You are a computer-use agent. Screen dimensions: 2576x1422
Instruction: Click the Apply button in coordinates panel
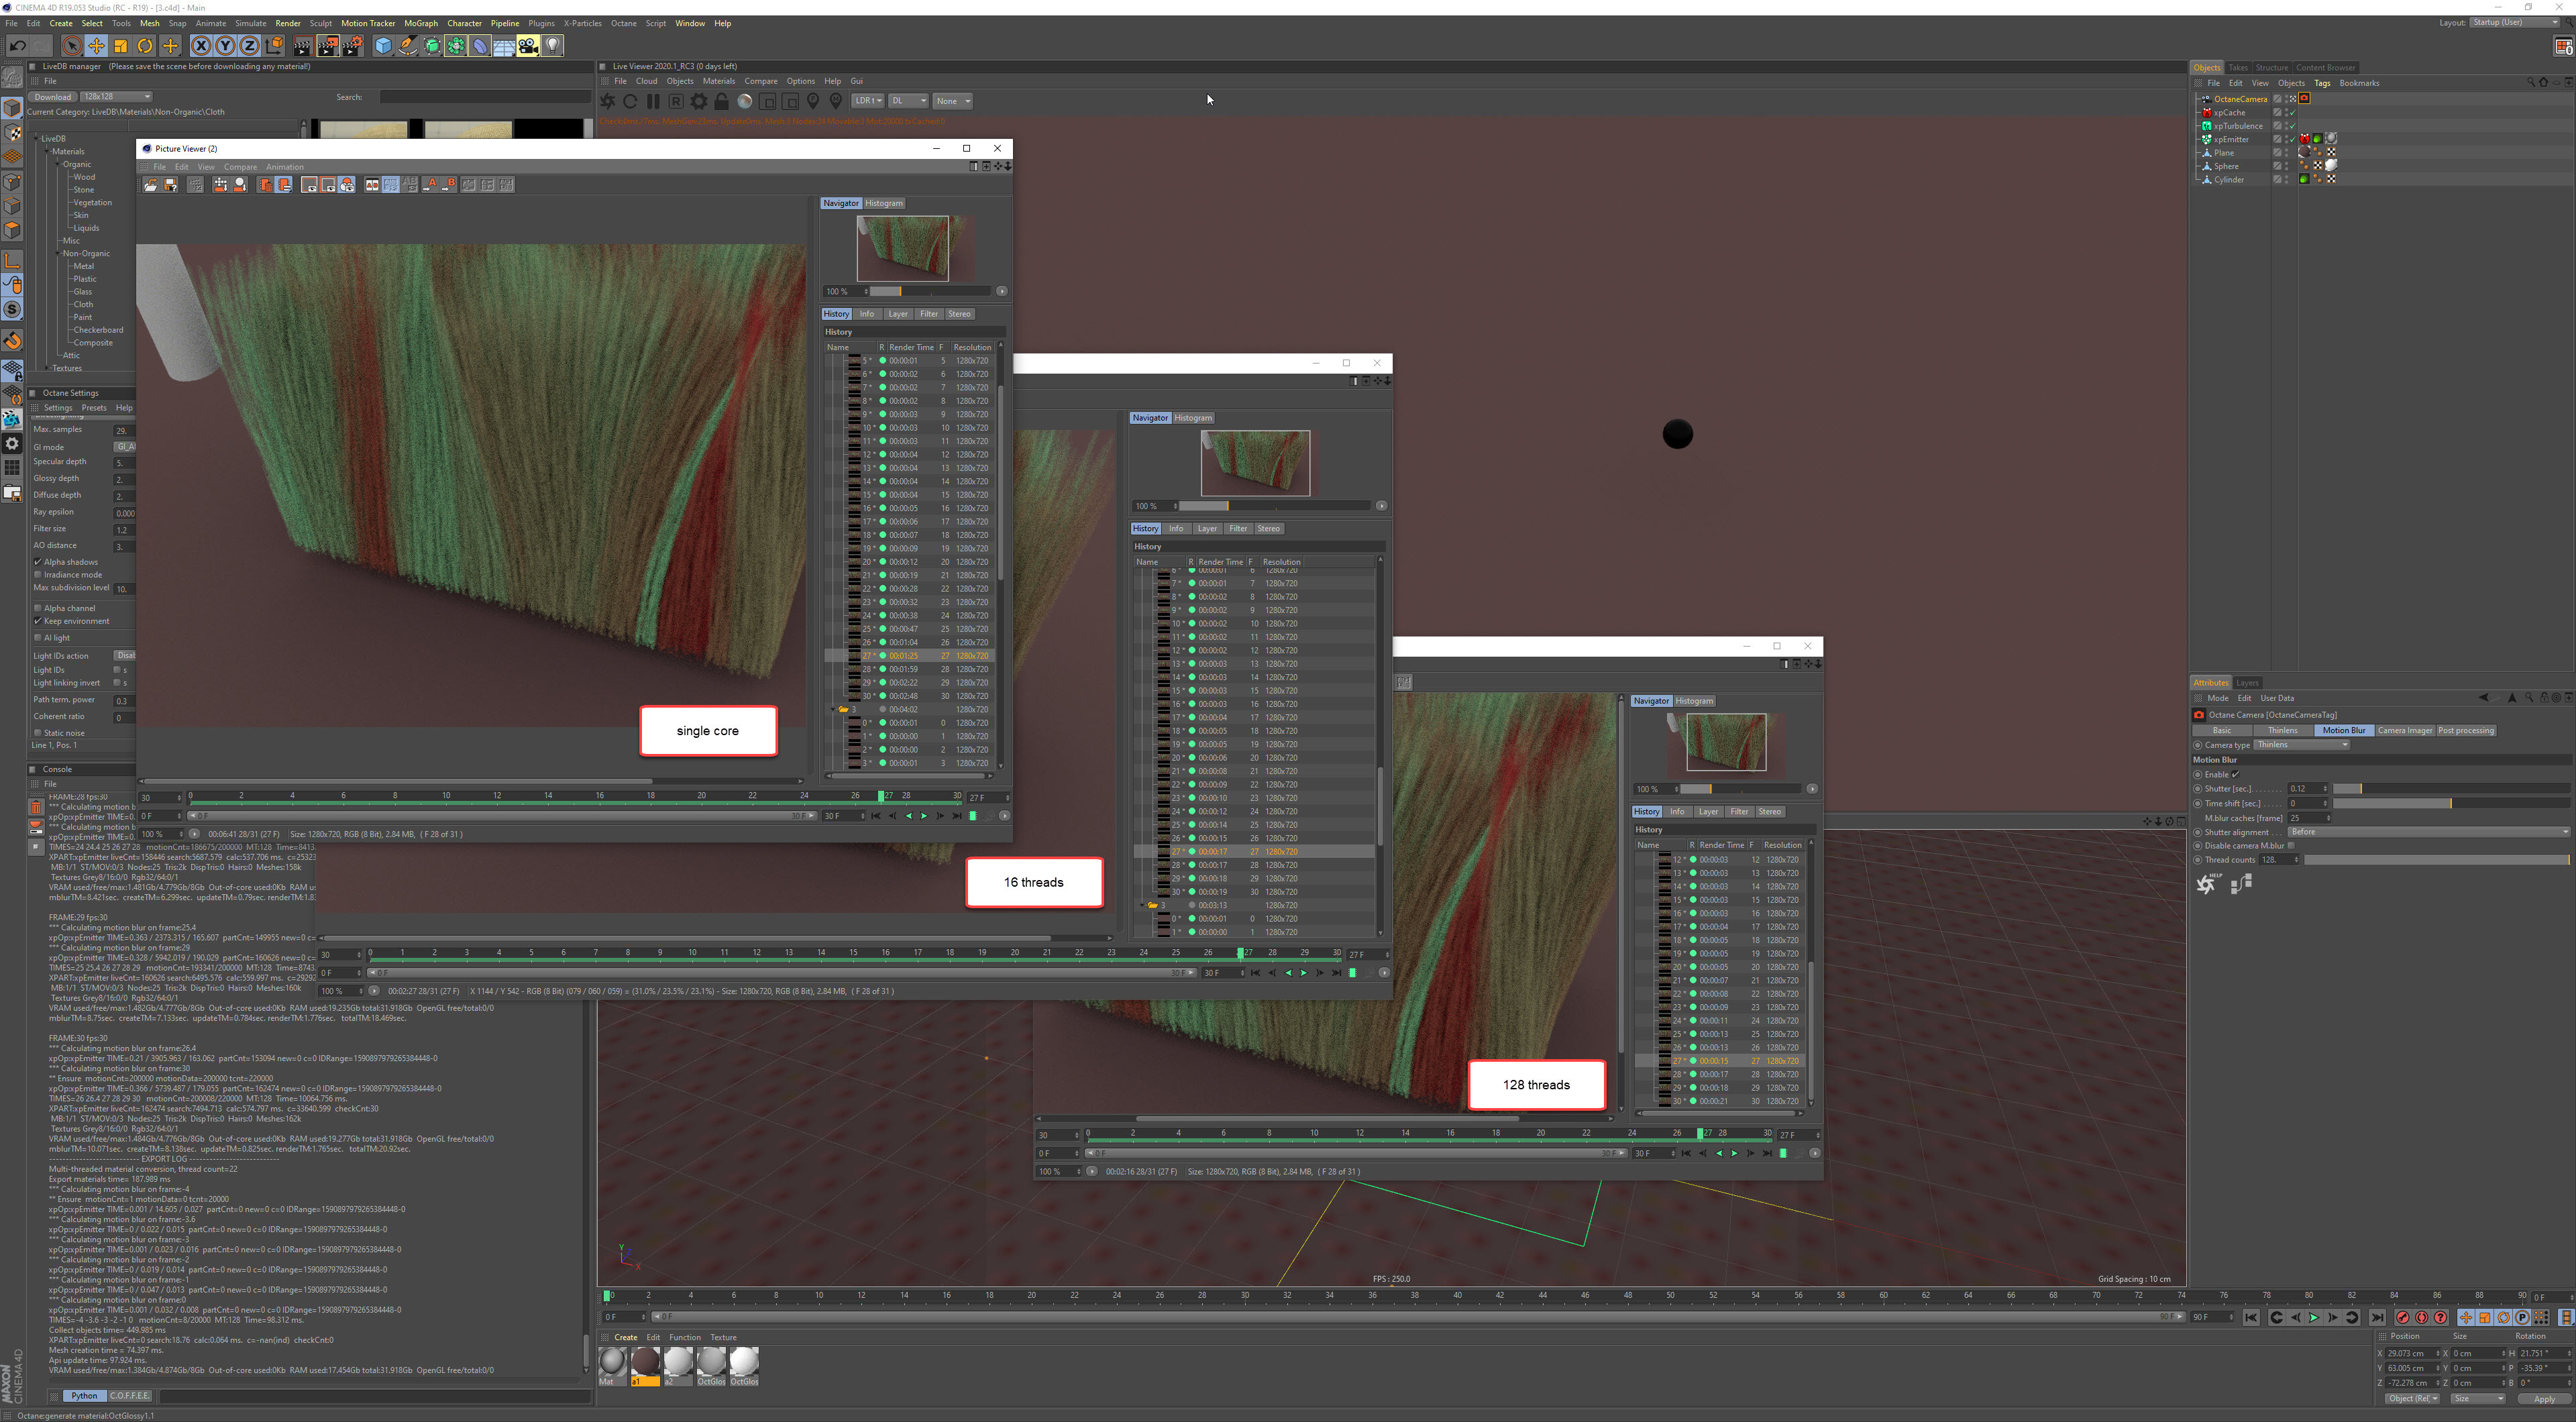tap(2544, 1399)
